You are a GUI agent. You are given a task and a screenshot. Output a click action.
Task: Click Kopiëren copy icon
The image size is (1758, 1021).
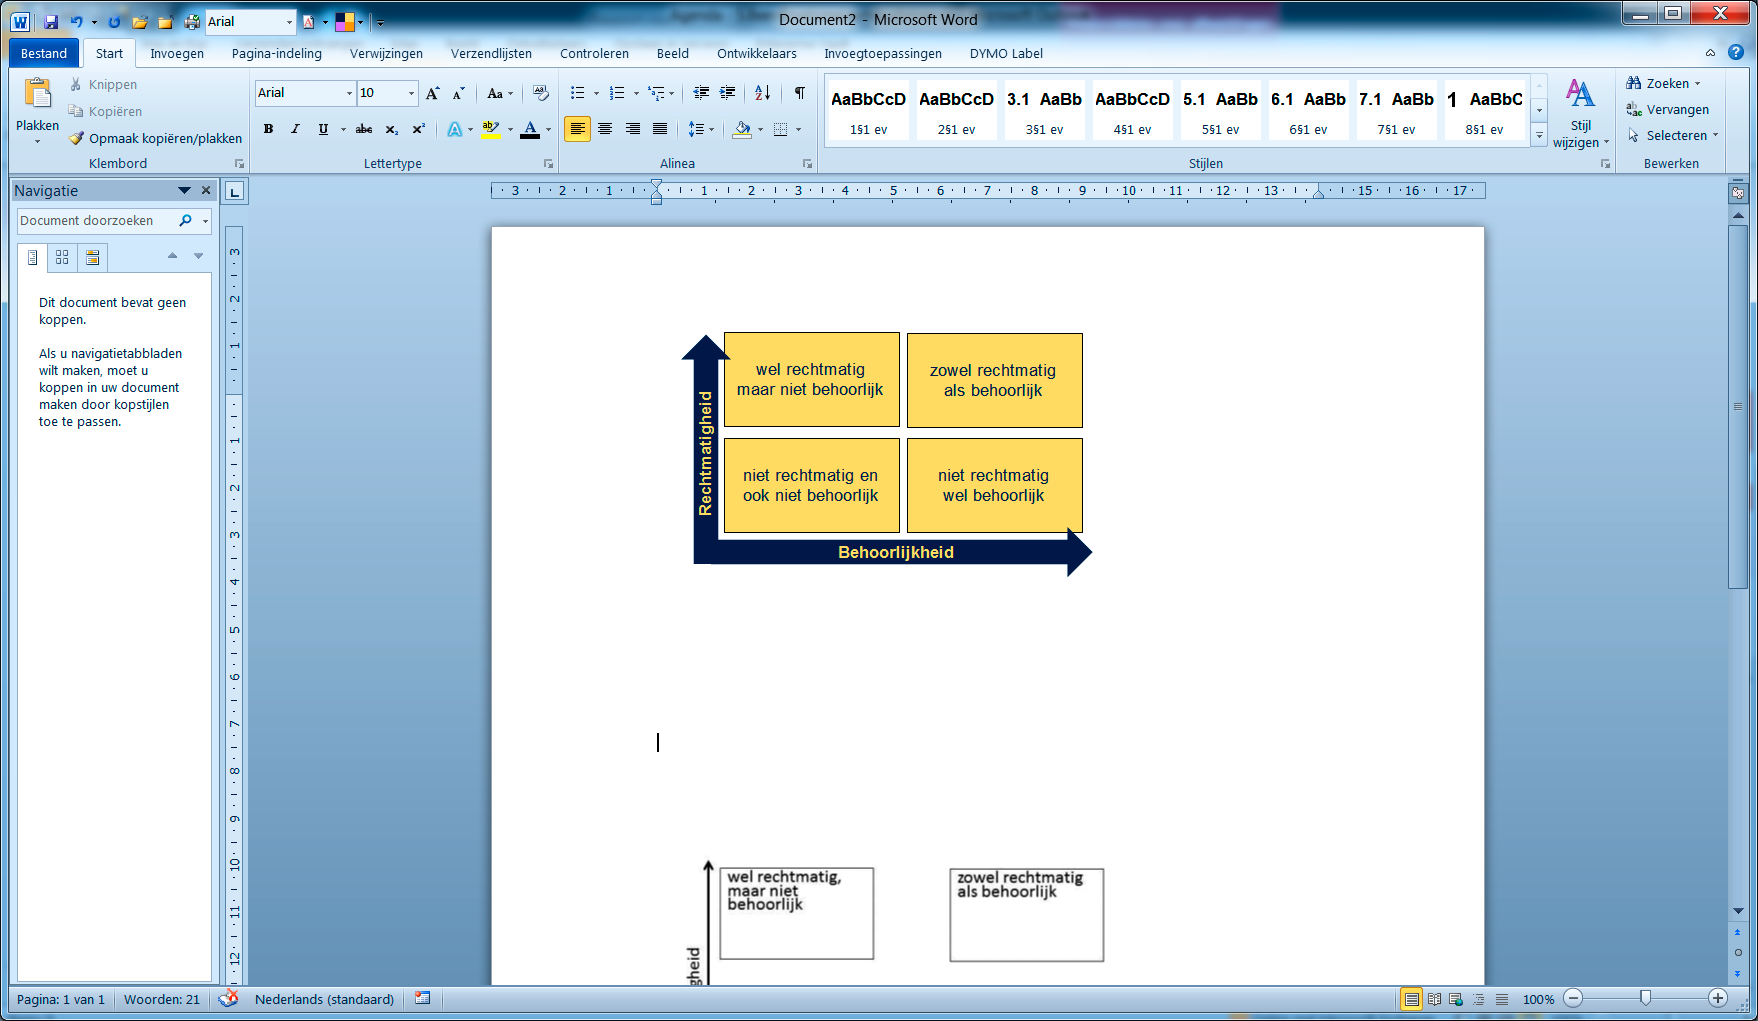click(76, 111)
